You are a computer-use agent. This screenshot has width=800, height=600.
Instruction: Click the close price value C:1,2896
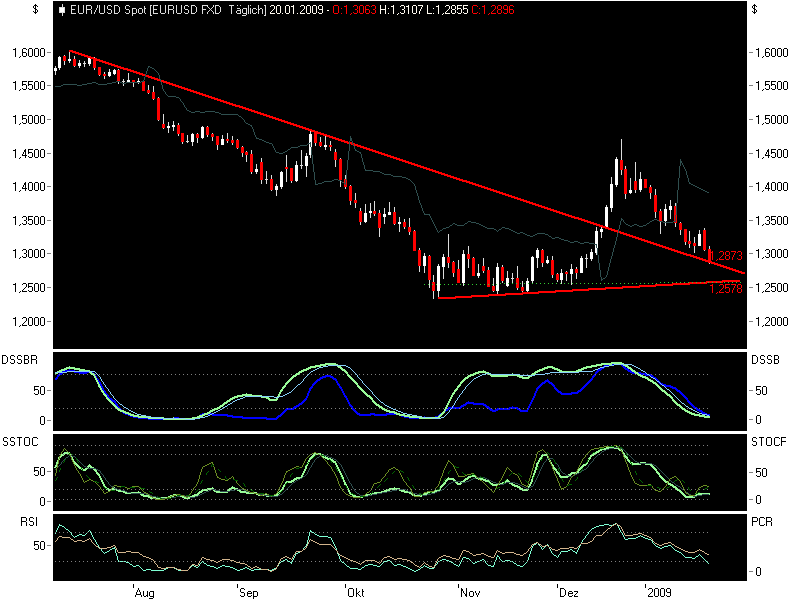tap(492, 10)
